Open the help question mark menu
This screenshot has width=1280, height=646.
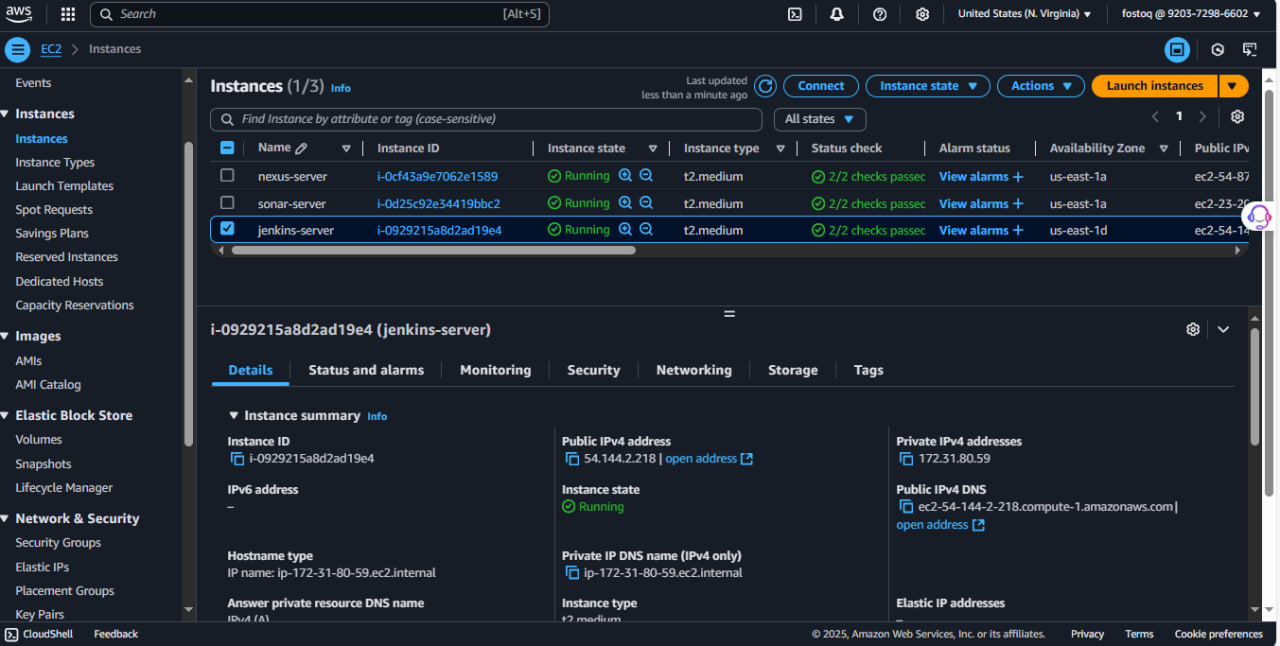point(880,14)
